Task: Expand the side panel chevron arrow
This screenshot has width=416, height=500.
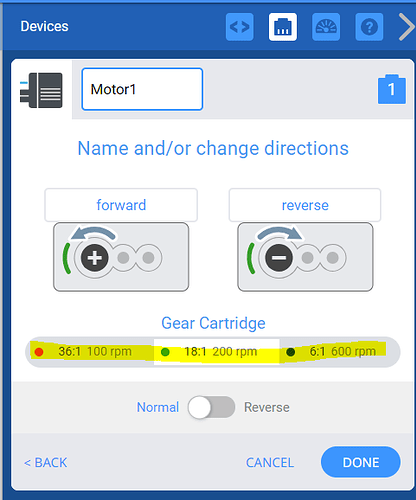Action: [407, 27]
